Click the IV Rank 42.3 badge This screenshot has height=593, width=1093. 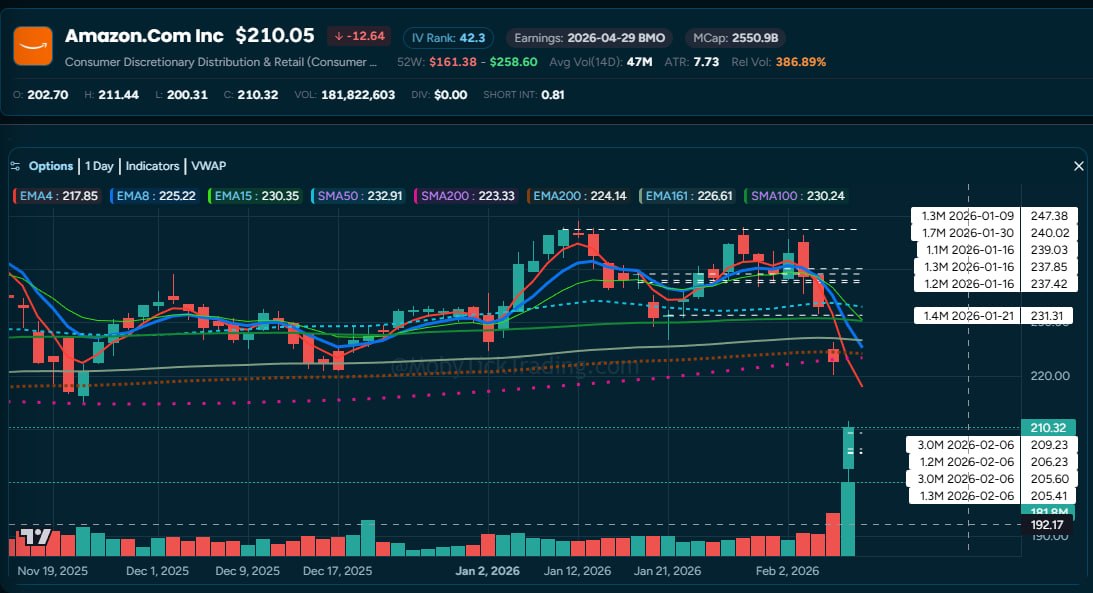point(447,37)
